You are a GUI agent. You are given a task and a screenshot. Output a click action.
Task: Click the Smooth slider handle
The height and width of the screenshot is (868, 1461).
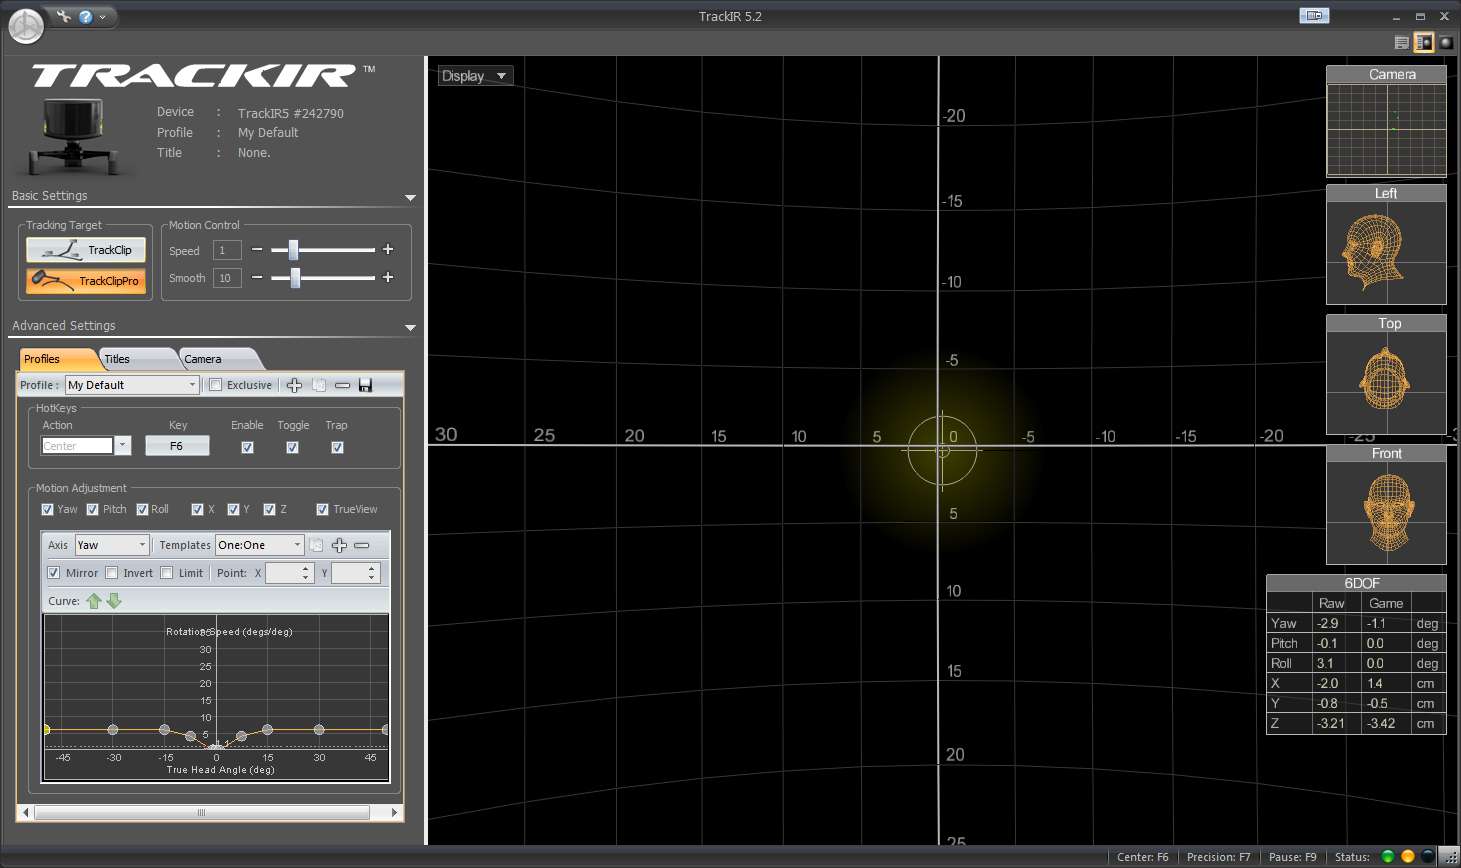click(x=295, y=278)
